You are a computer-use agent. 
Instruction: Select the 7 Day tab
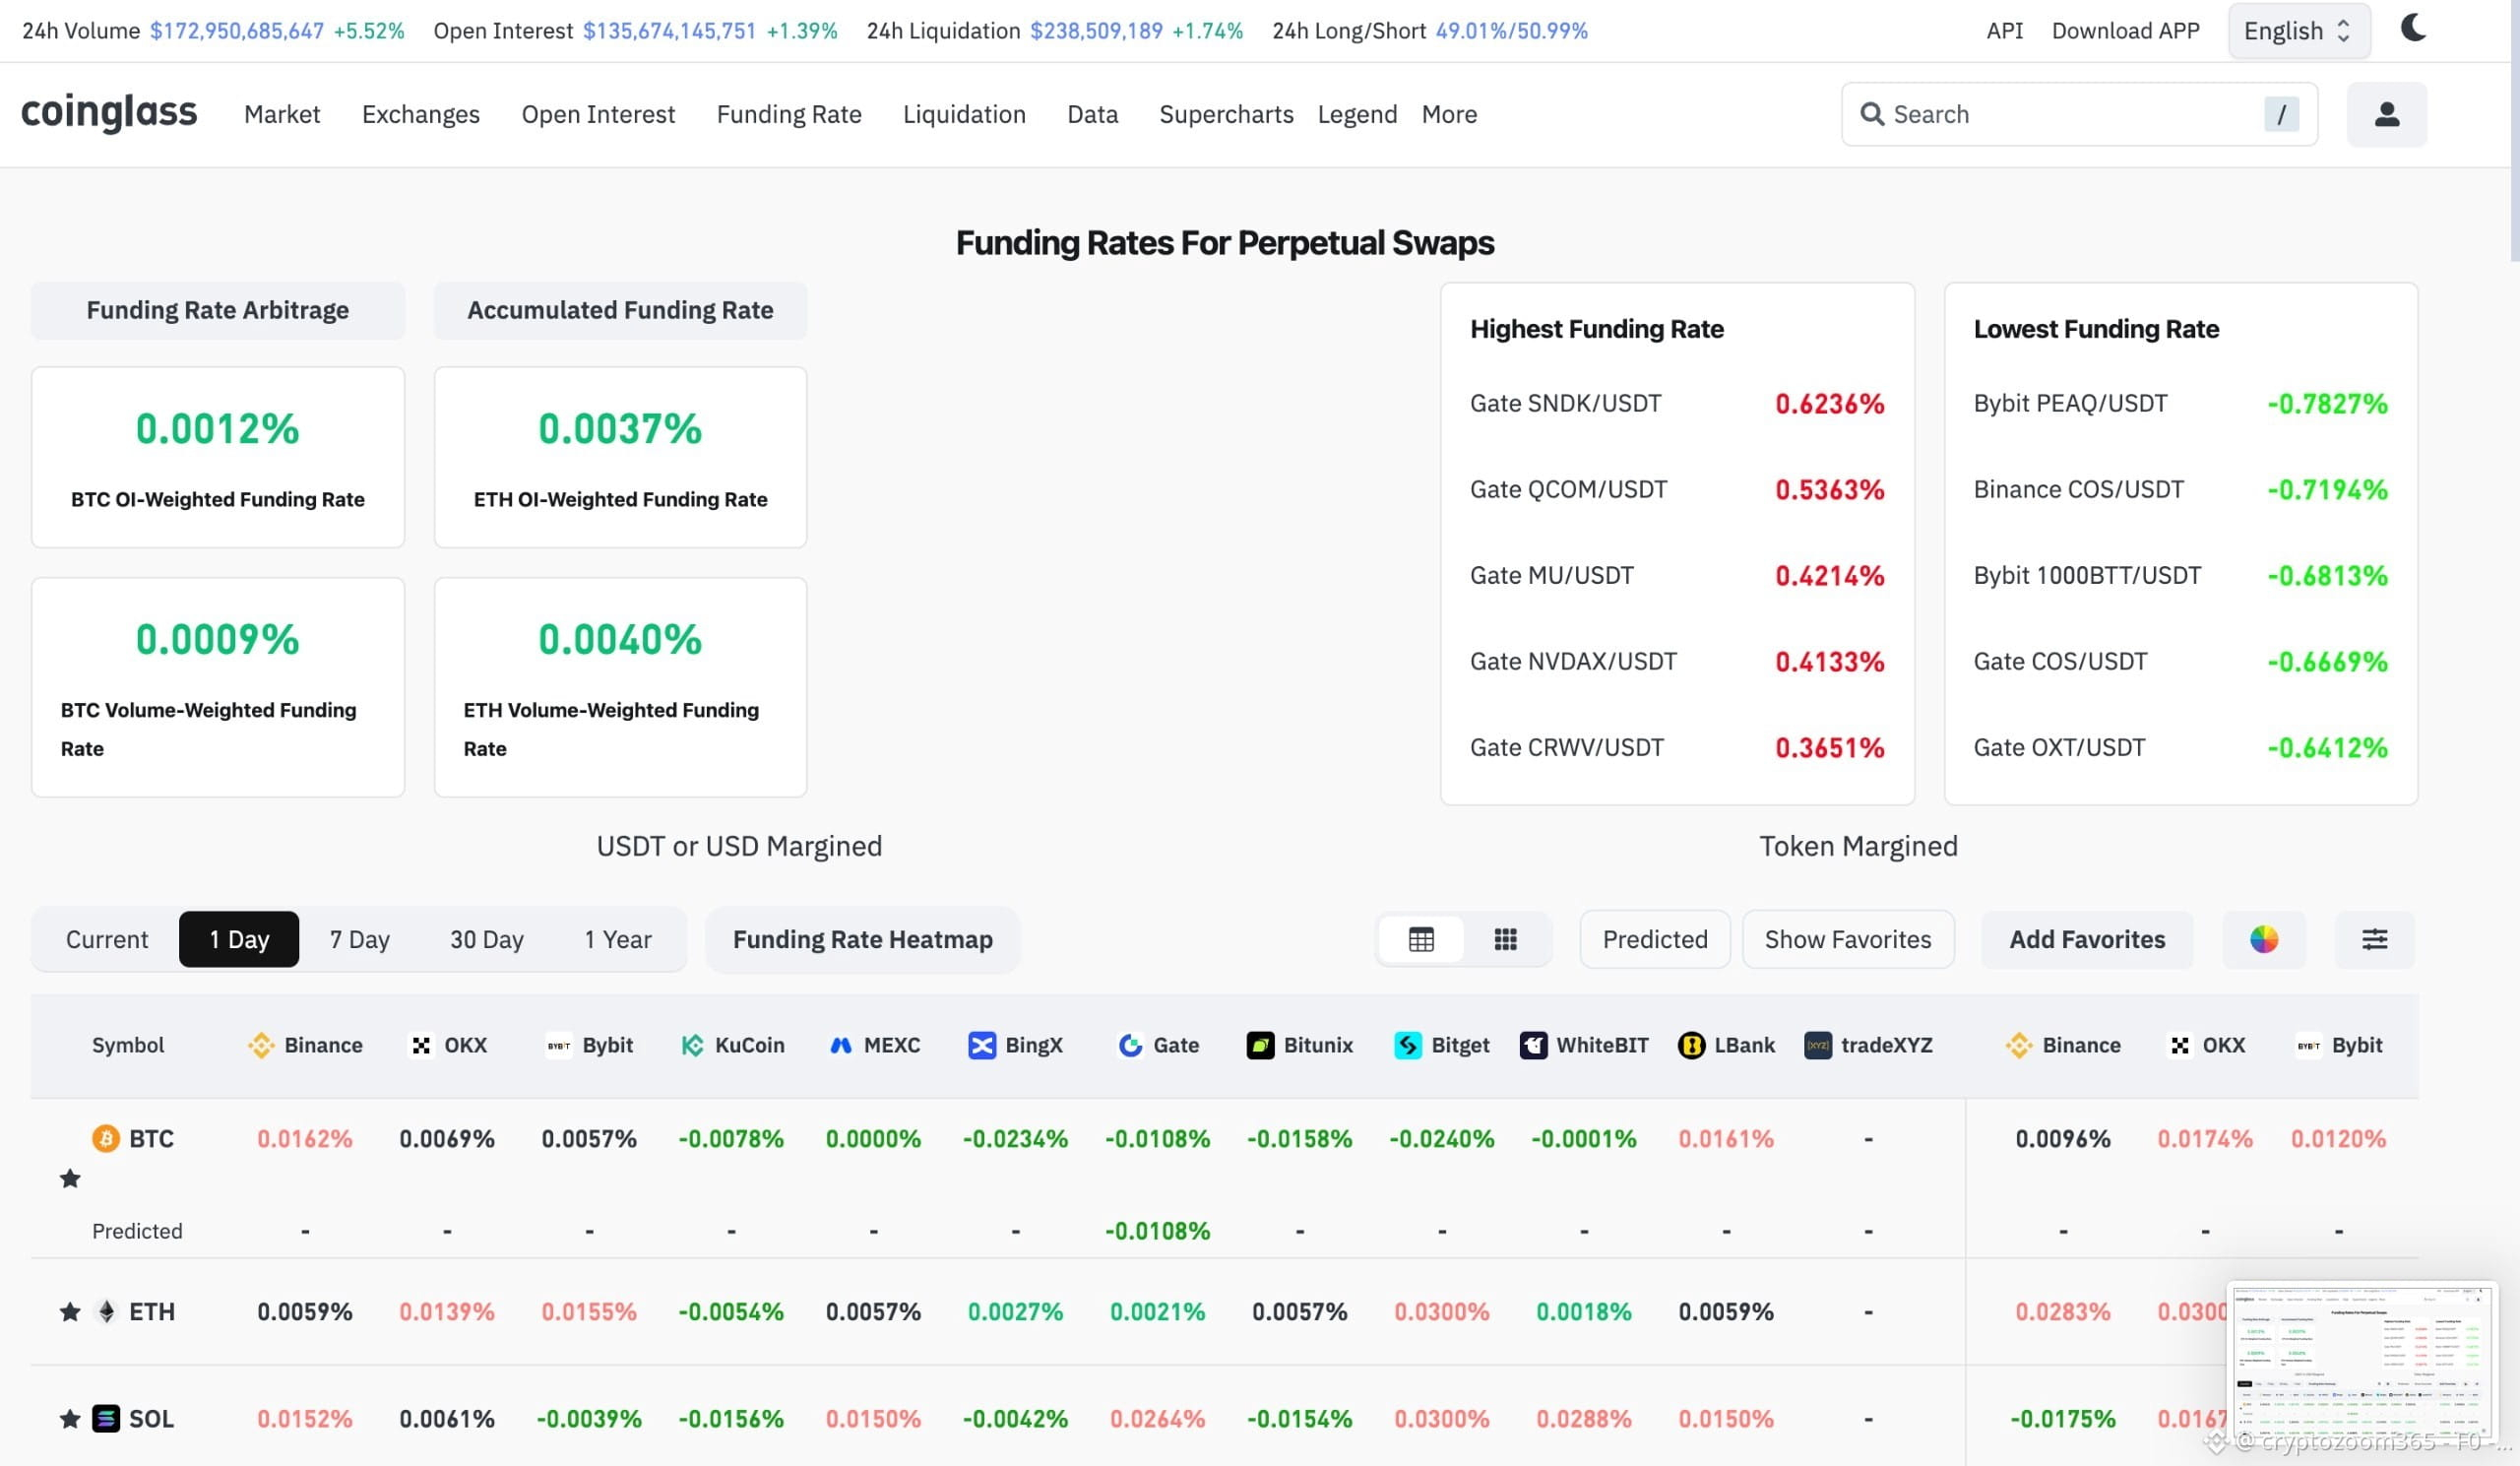pyautogui.click(x=359, y=939)
